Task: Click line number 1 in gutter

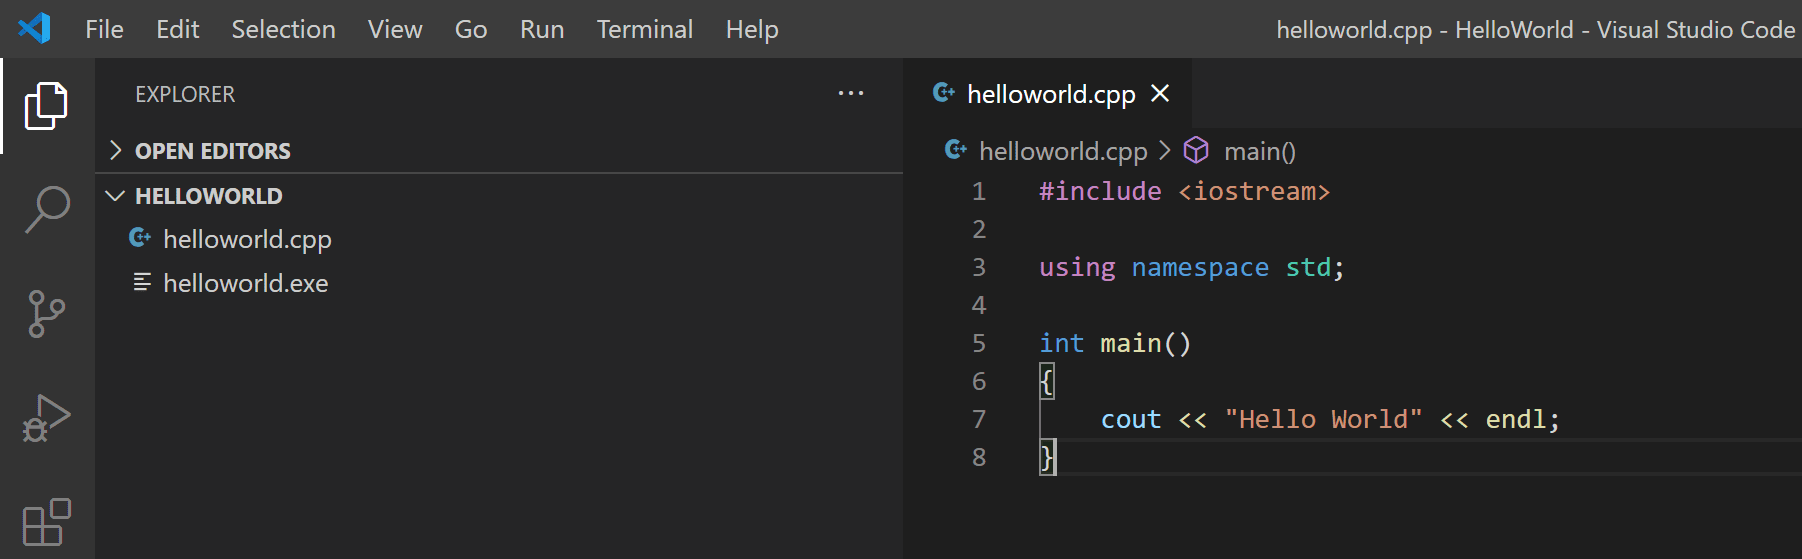Action: 978,191
